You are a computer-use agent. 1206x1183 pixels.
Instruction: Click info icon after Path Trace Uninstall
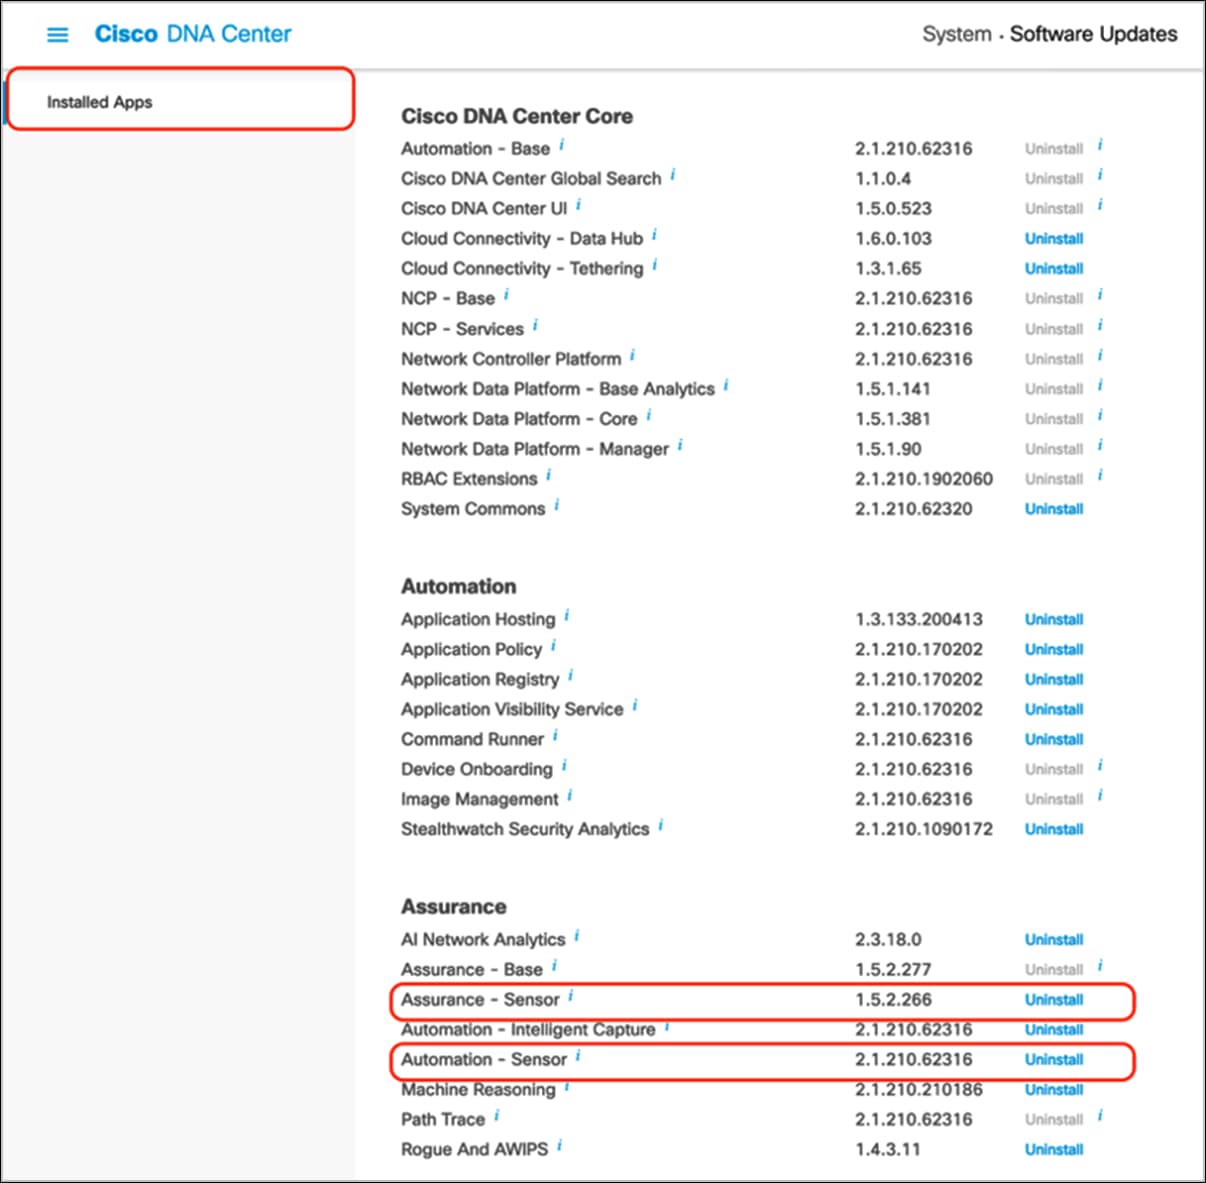[1100, 1116]
